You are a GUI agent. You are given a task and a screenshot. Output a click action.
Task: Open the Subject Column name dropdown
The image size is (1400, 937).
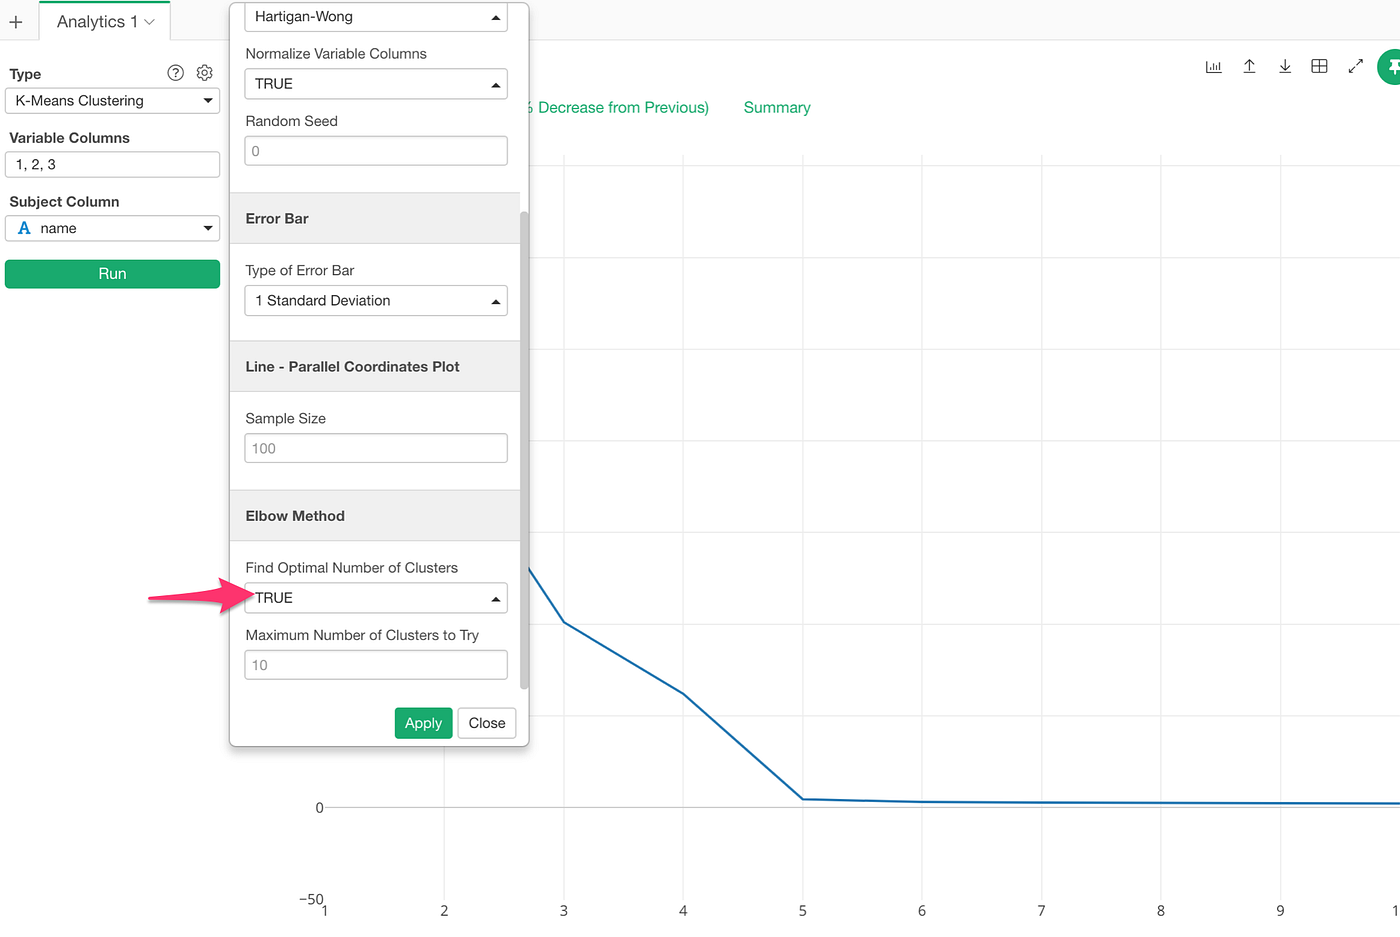tap(112, 228)
